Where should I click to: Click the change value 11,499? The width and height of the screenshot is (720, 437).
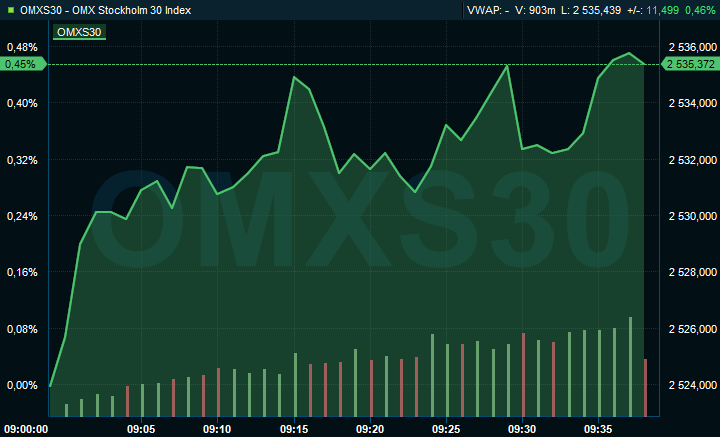pos(663,10)
